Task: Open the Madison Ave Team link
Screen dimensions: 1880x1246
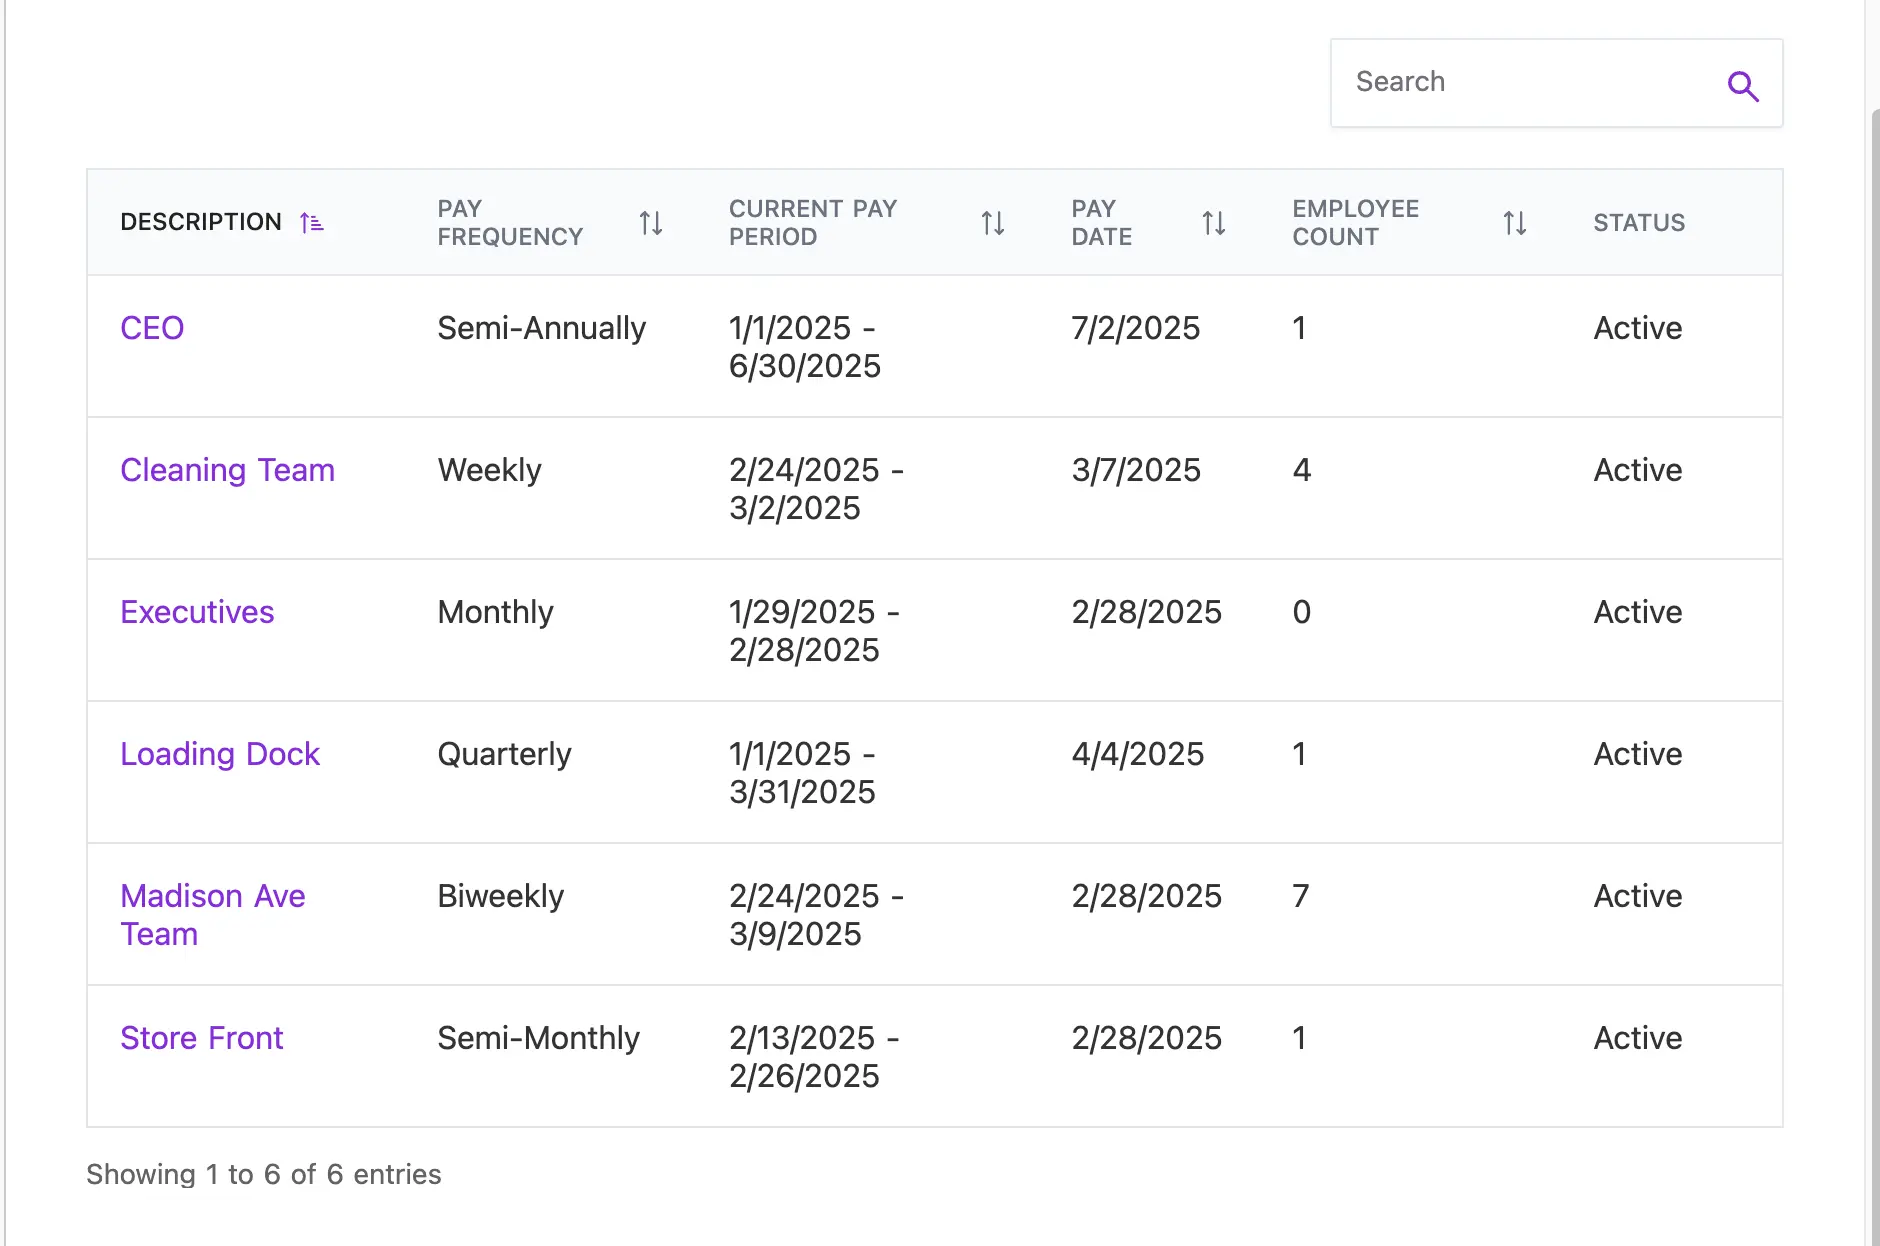Action: [x=212, y=915]
